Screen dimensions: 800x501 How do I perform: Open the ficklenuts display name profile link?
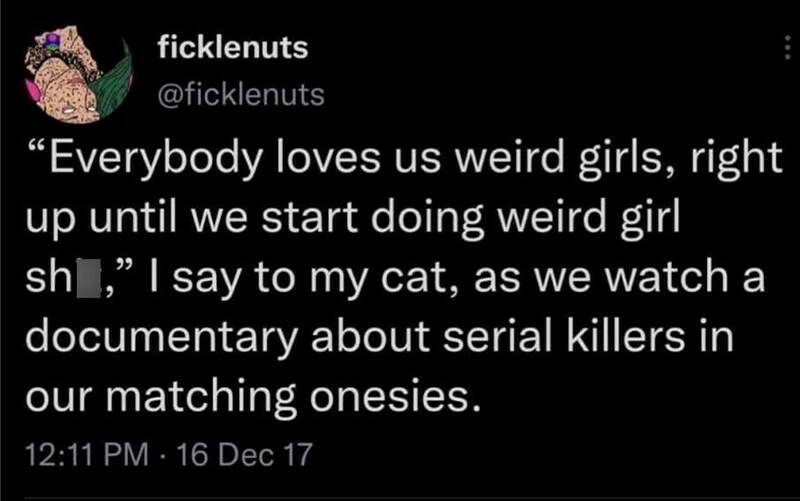(233, 47)
